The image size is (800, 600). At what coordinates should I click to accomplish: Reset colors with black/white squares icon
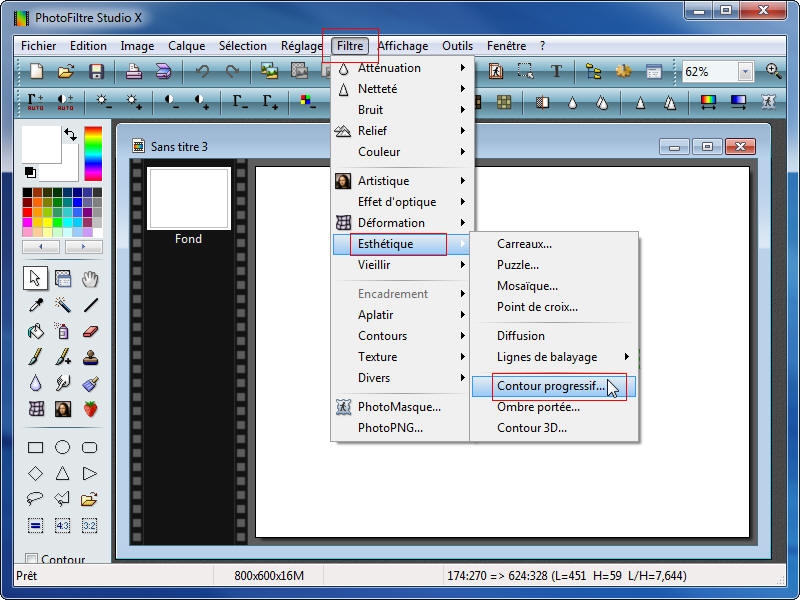pyautogui.click(x=30, y=172)
